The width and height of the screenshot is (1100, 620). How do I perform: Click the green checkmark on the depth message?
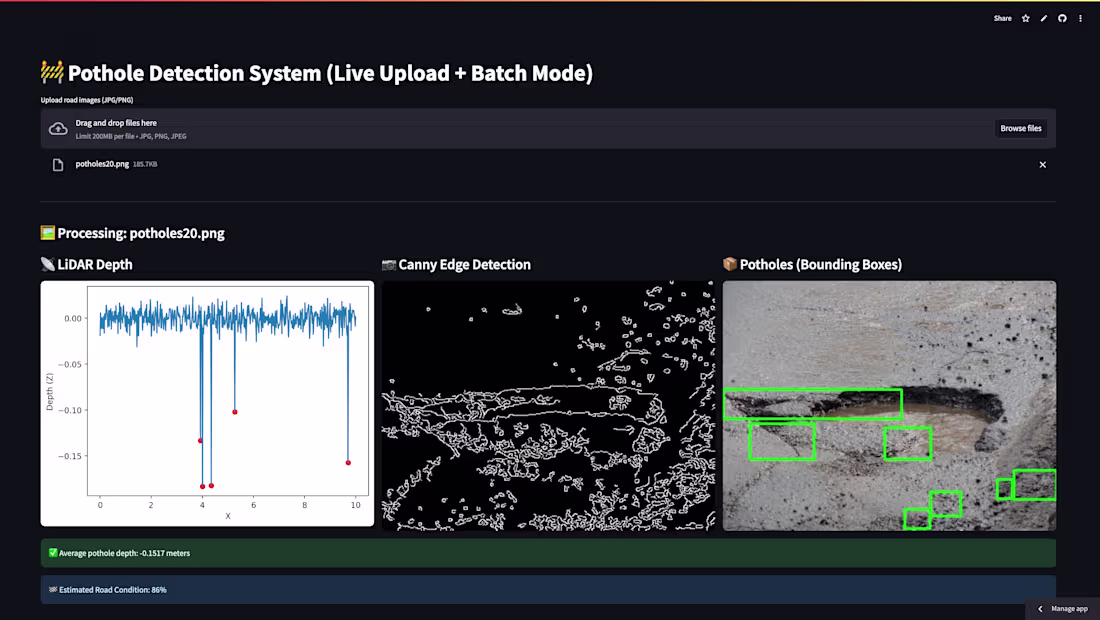[x=52, y=552]
